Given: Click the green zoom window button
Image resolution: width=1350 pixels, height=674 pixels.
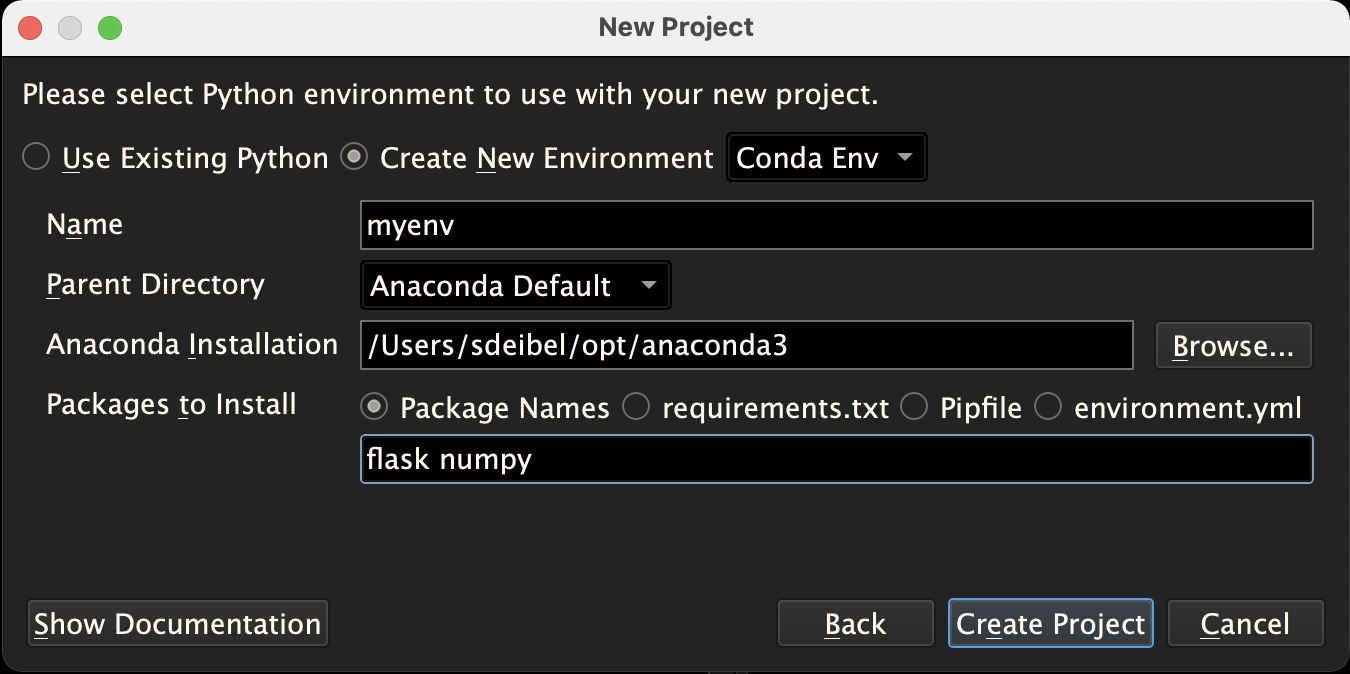Looking at the screenshot, I should tap(110, 28).
